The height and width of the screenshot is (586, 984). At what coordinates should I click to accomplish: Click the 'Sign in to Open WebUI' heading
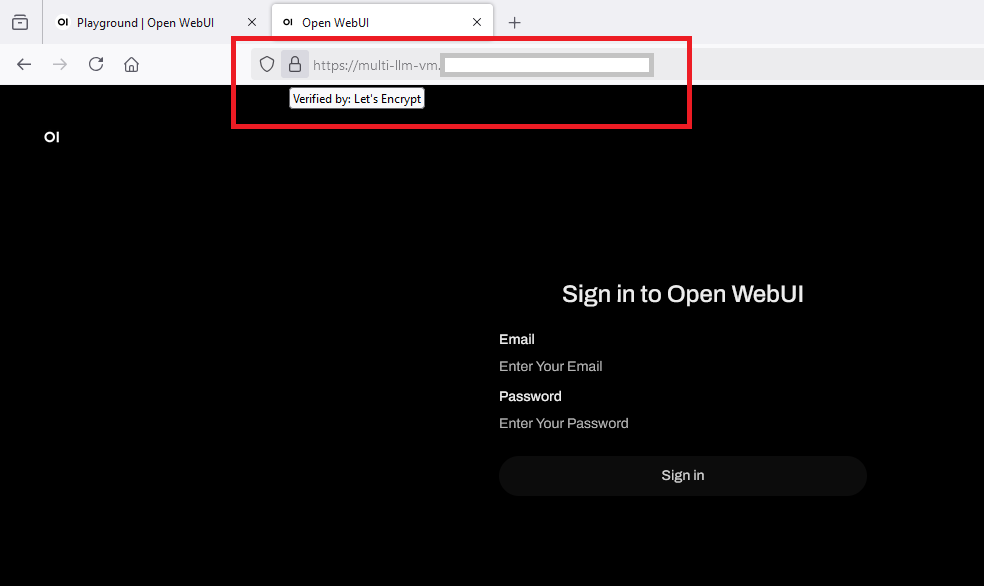coord(683,294)
